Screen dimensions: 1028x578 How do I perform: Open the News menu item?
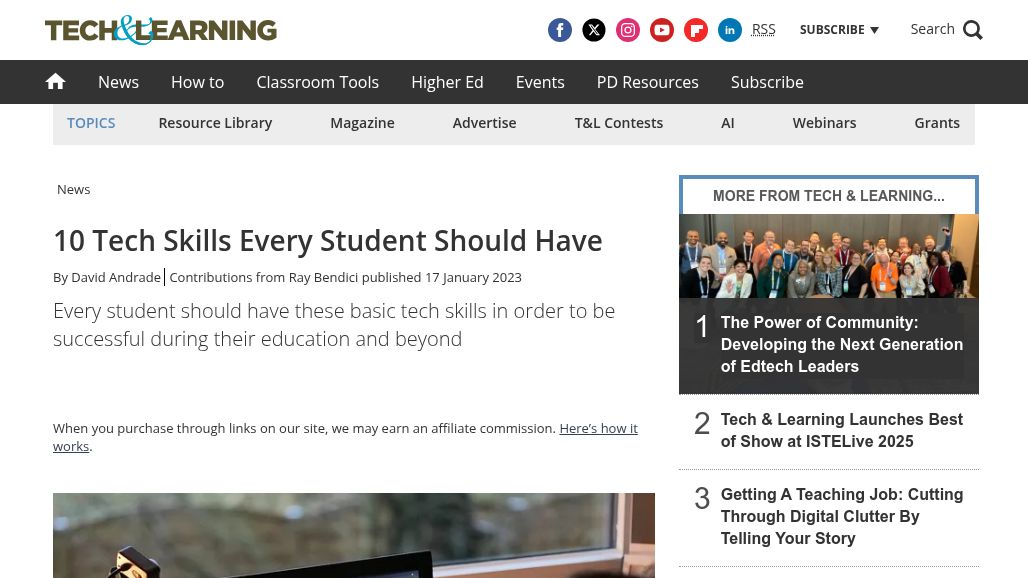point(119,82)
